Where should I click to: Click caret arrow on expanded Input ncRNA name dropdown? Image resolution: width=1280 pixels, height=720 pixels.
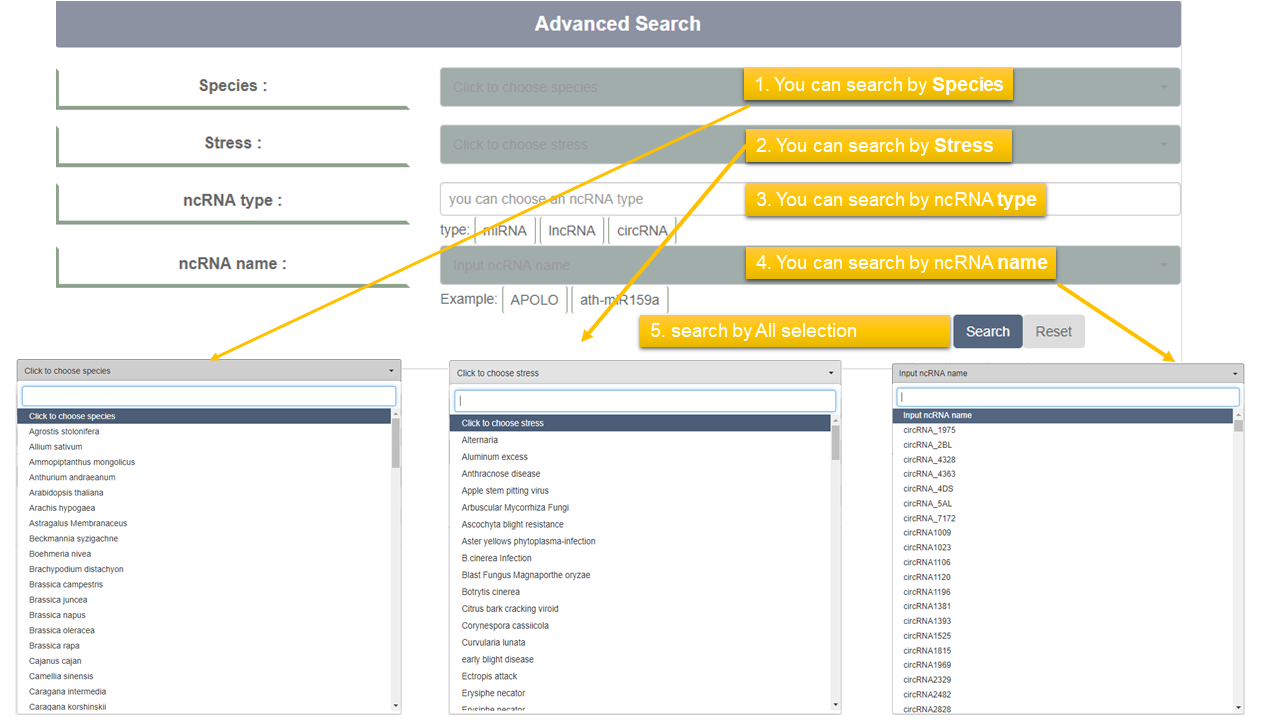[x=1235, y=374]
